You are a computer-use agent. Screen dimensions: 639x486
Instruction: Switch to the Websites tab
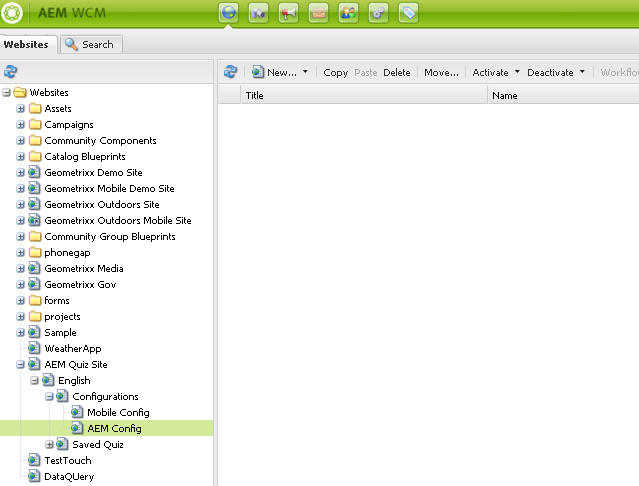[27, 44]
